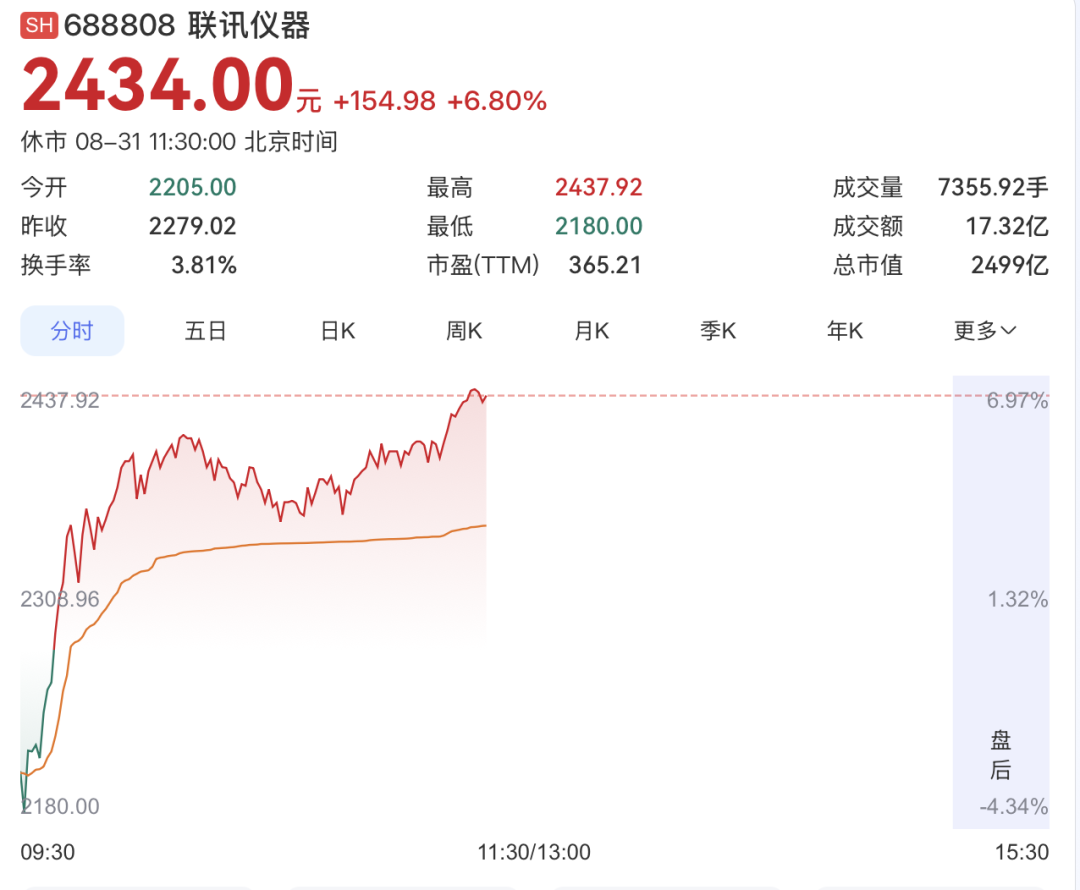Screen dimensions: 1080x890
Task: Open the 日K daily candlestick tab
Action: coord(338,331)
